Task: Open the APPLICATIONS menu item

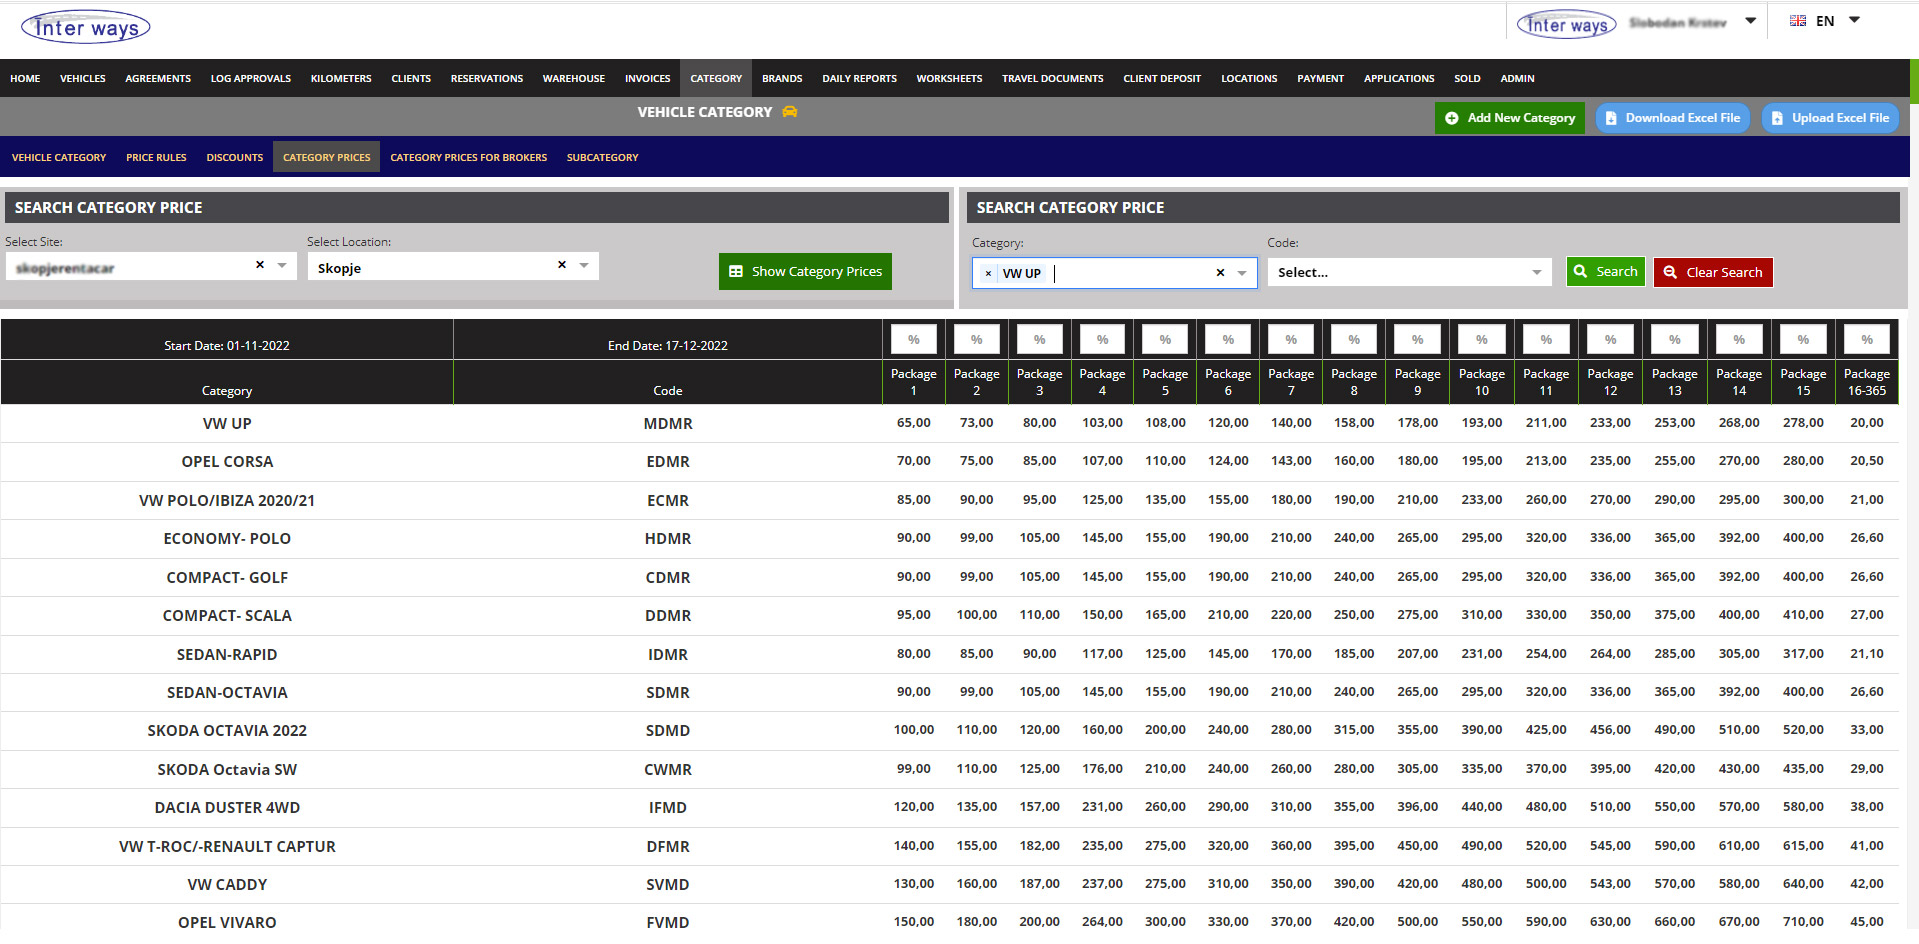Action: (x=1399, y=78)
